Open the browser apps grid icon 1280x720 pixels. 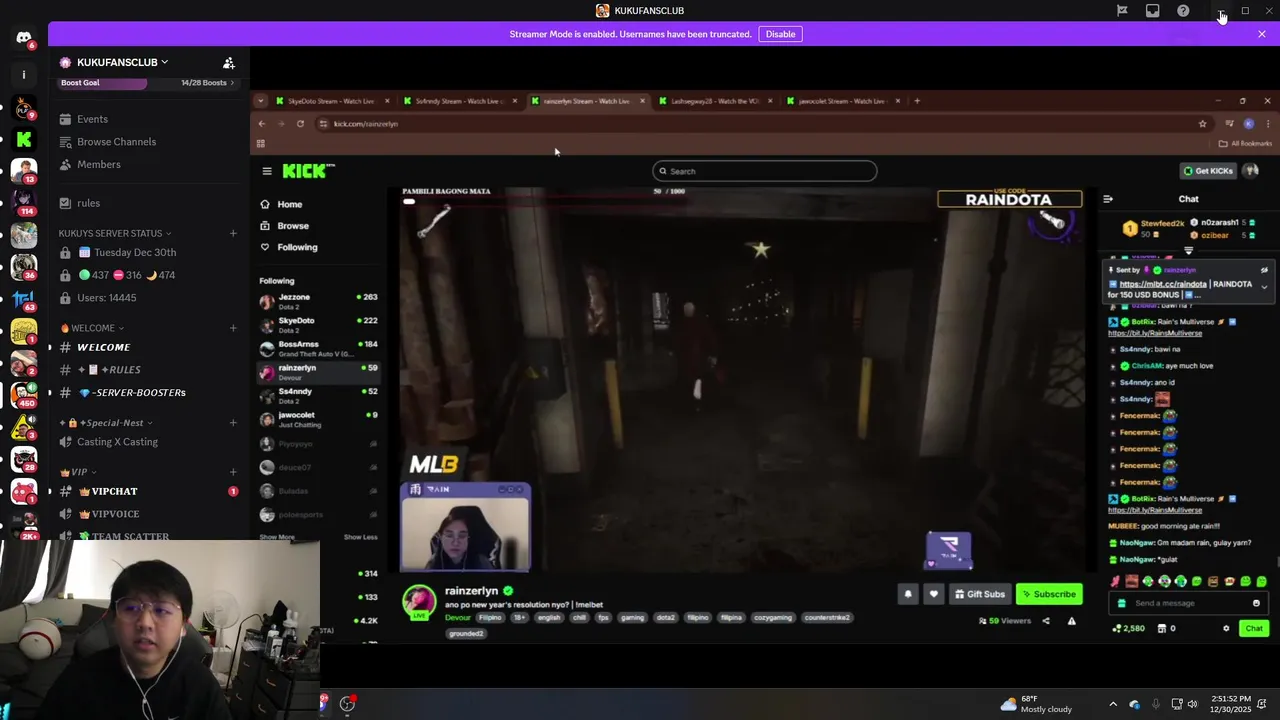tap(260, 143)
